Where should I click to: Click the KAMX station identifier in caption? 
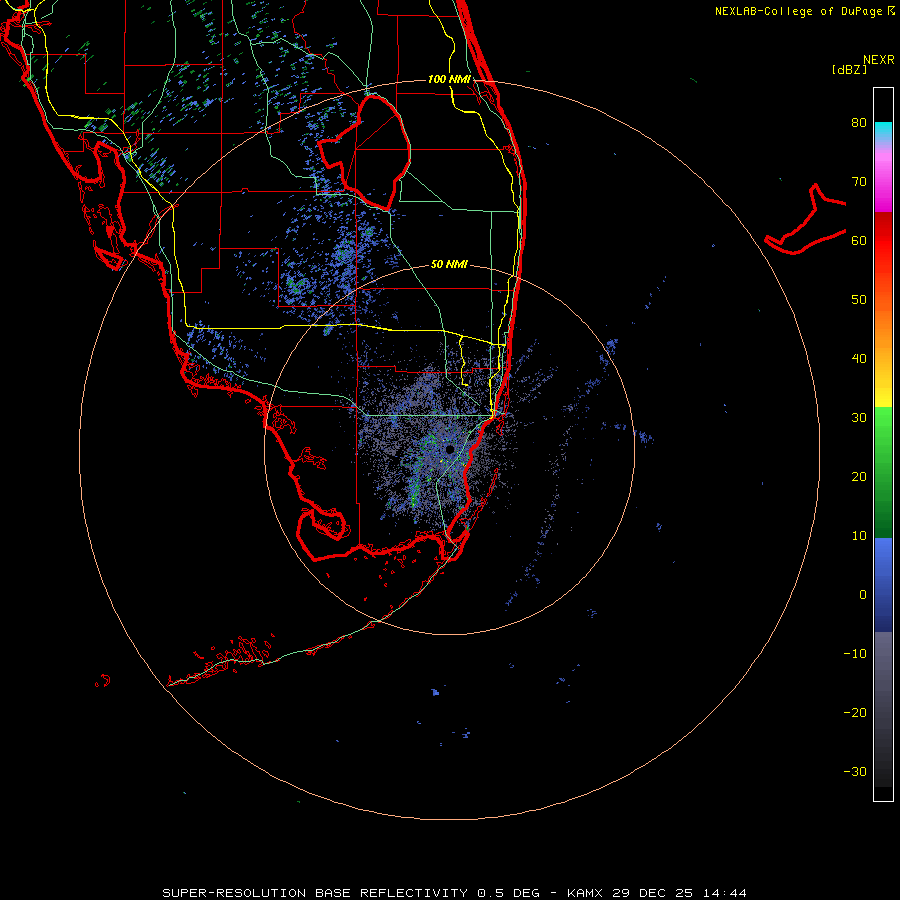point(585,893)
